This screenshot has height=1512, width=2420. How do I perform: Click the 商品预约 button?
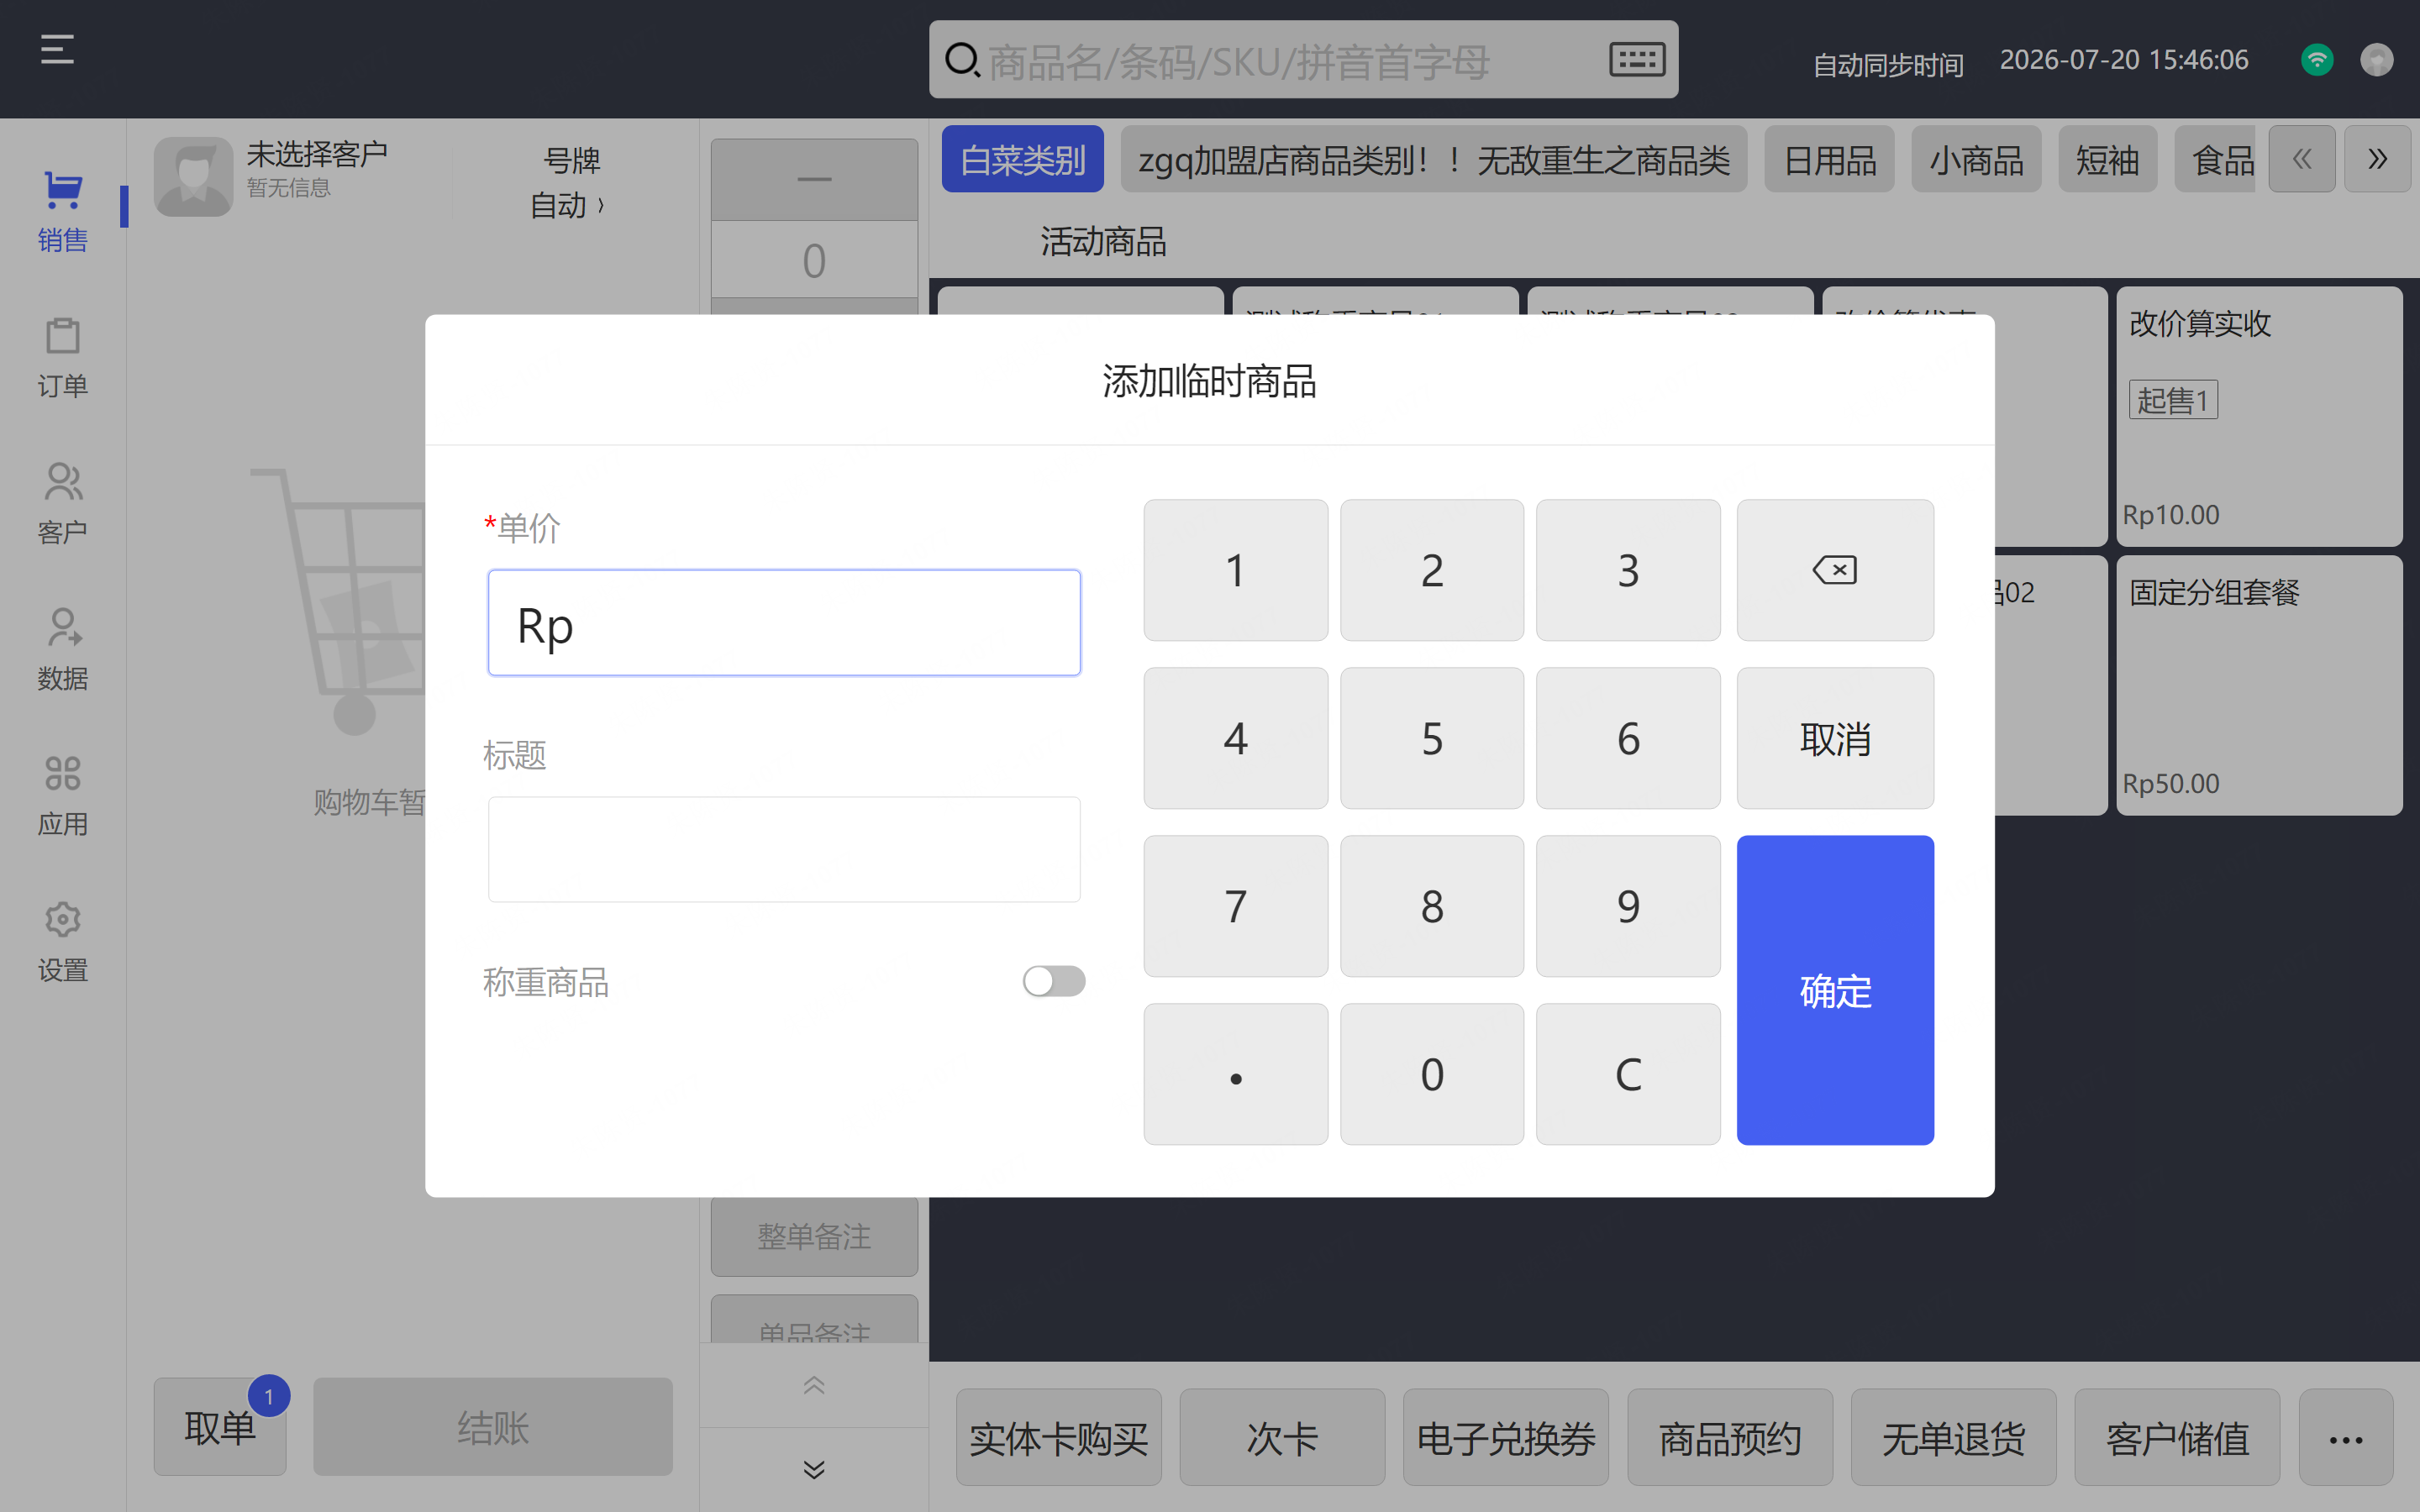click(1730, 1438)
